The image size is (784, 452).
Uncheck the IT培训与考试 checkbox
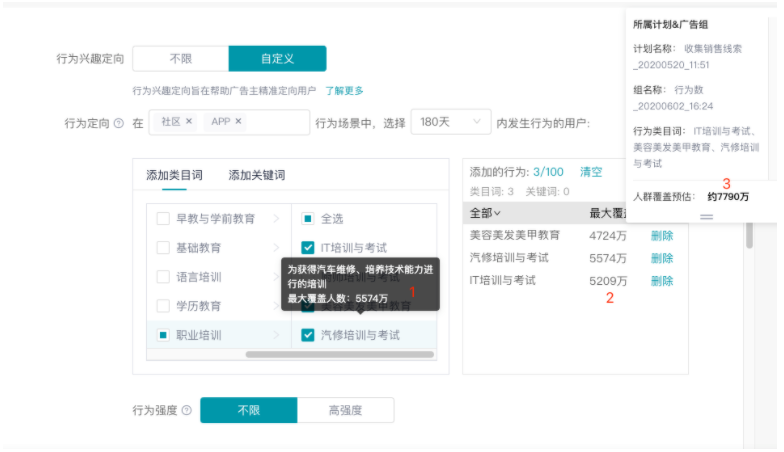click(x=308, y=248)
